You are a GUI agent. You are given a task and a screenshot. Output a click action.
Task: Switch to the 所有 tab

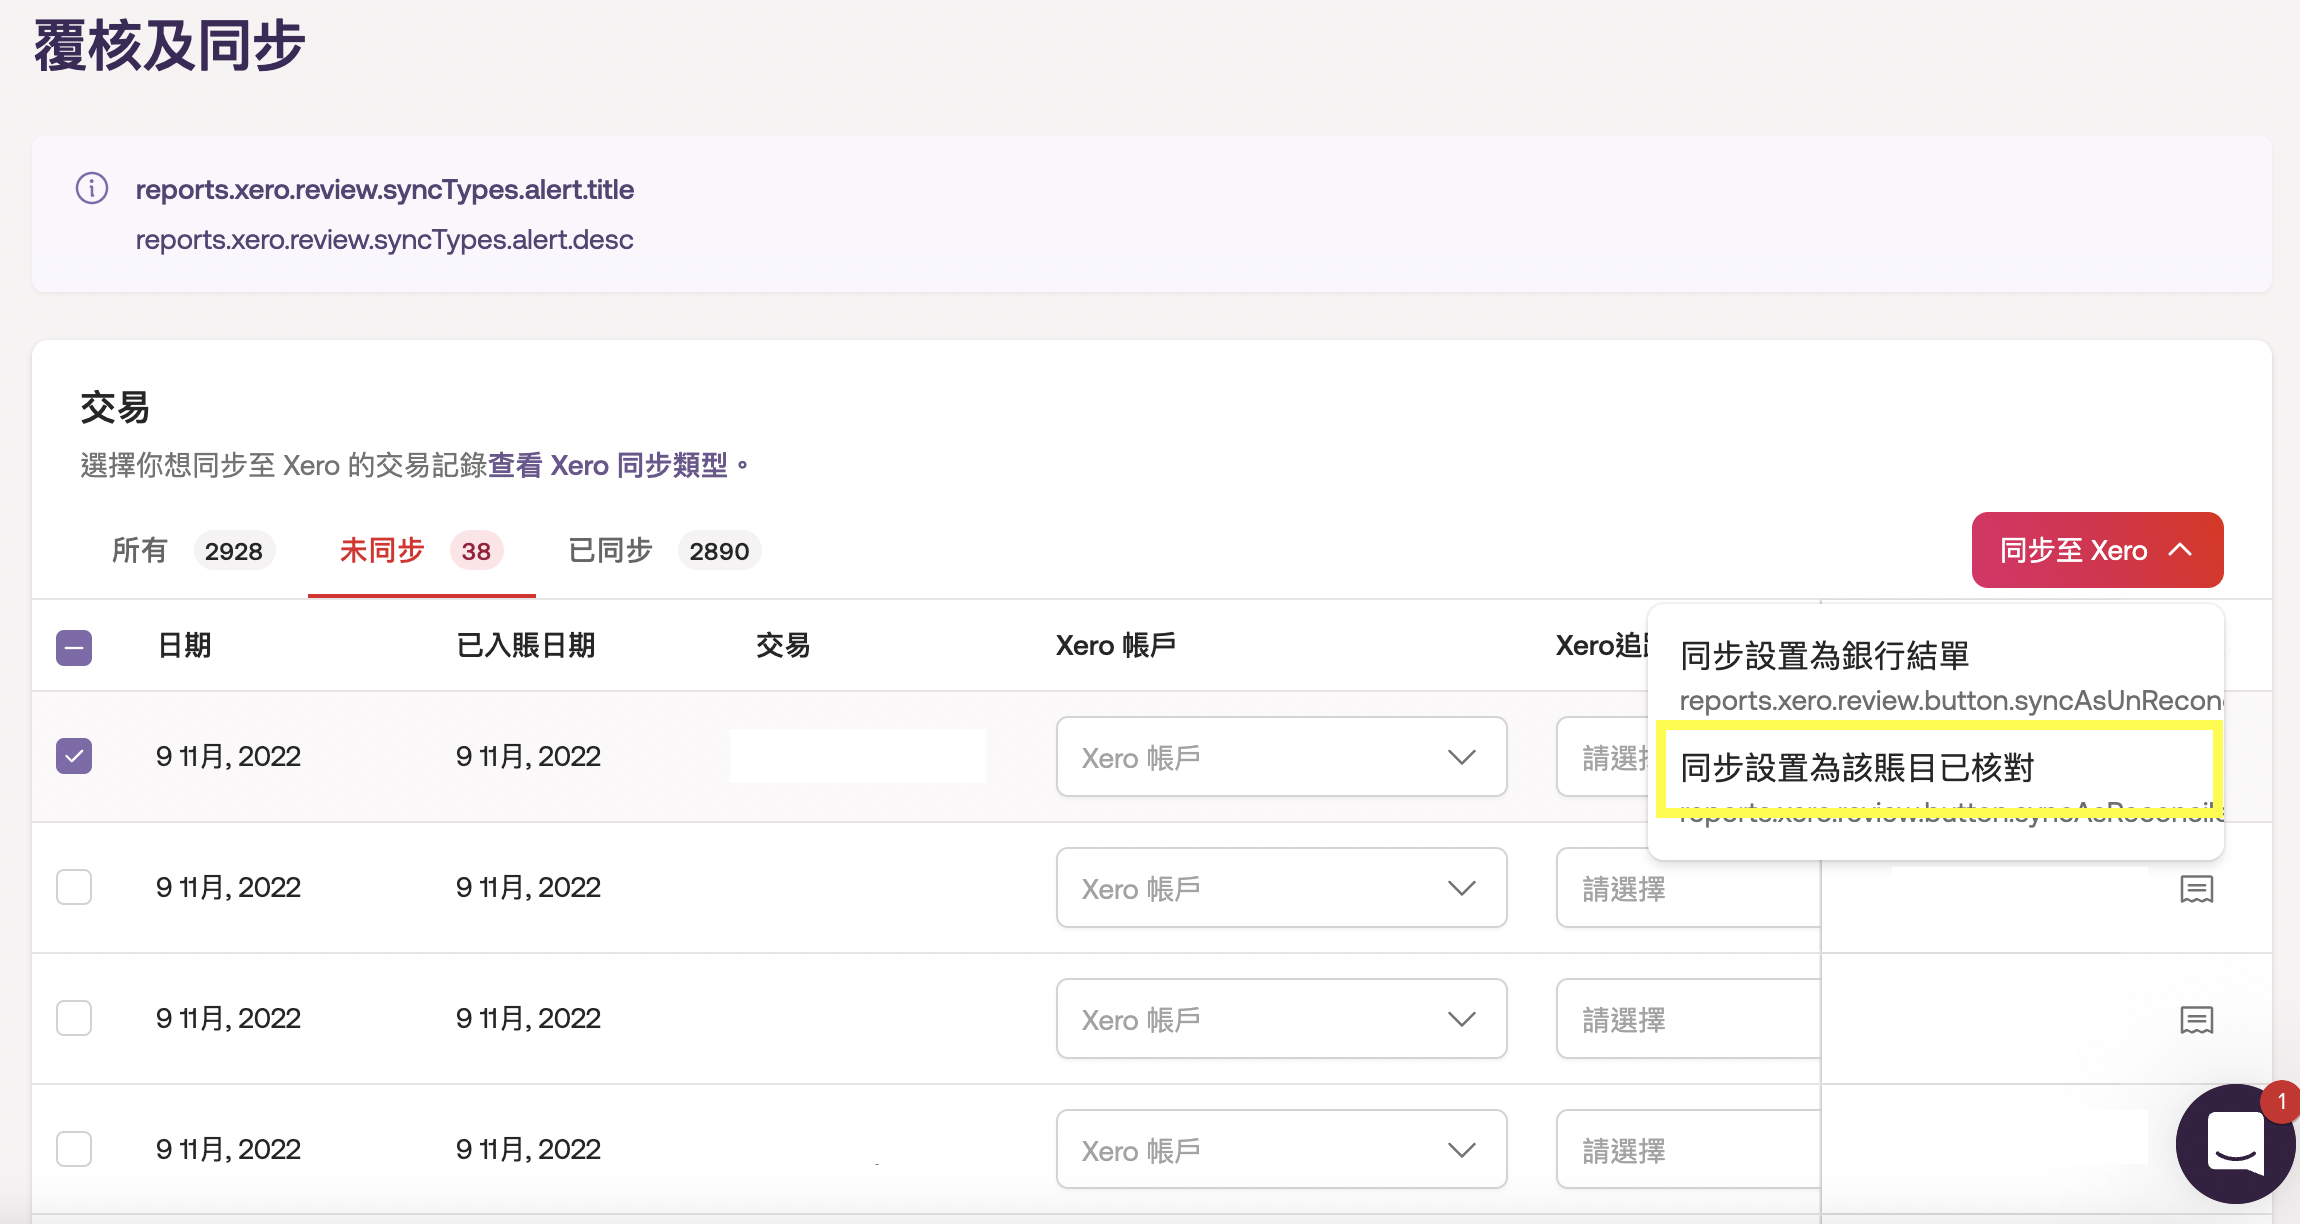pyautogui.click(x=140, y=550)
